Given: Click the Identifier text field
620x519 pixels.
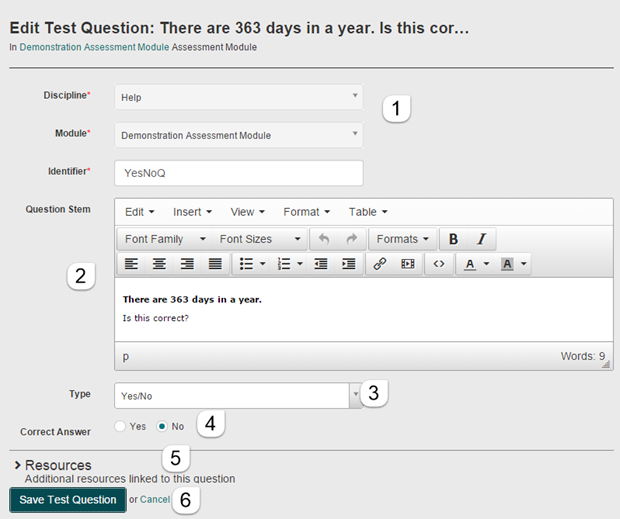Looking at the screenshot, I should [238, 172].
